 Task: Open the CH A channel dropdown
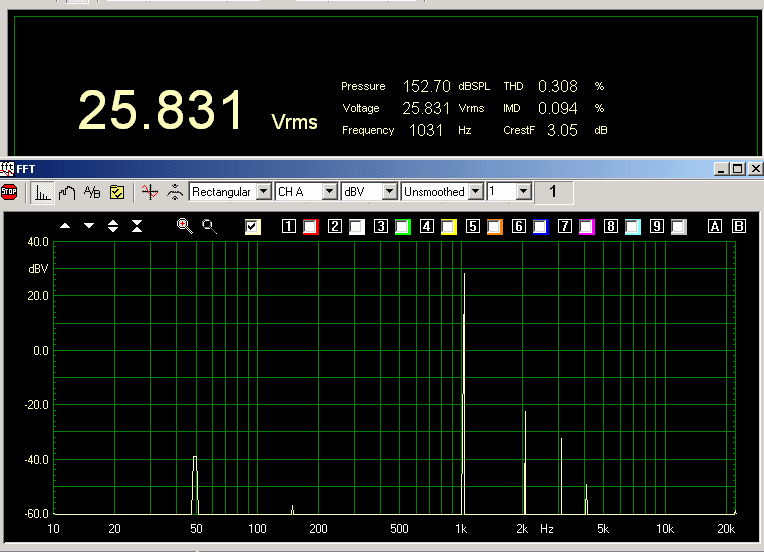click(x=330, y=191)
